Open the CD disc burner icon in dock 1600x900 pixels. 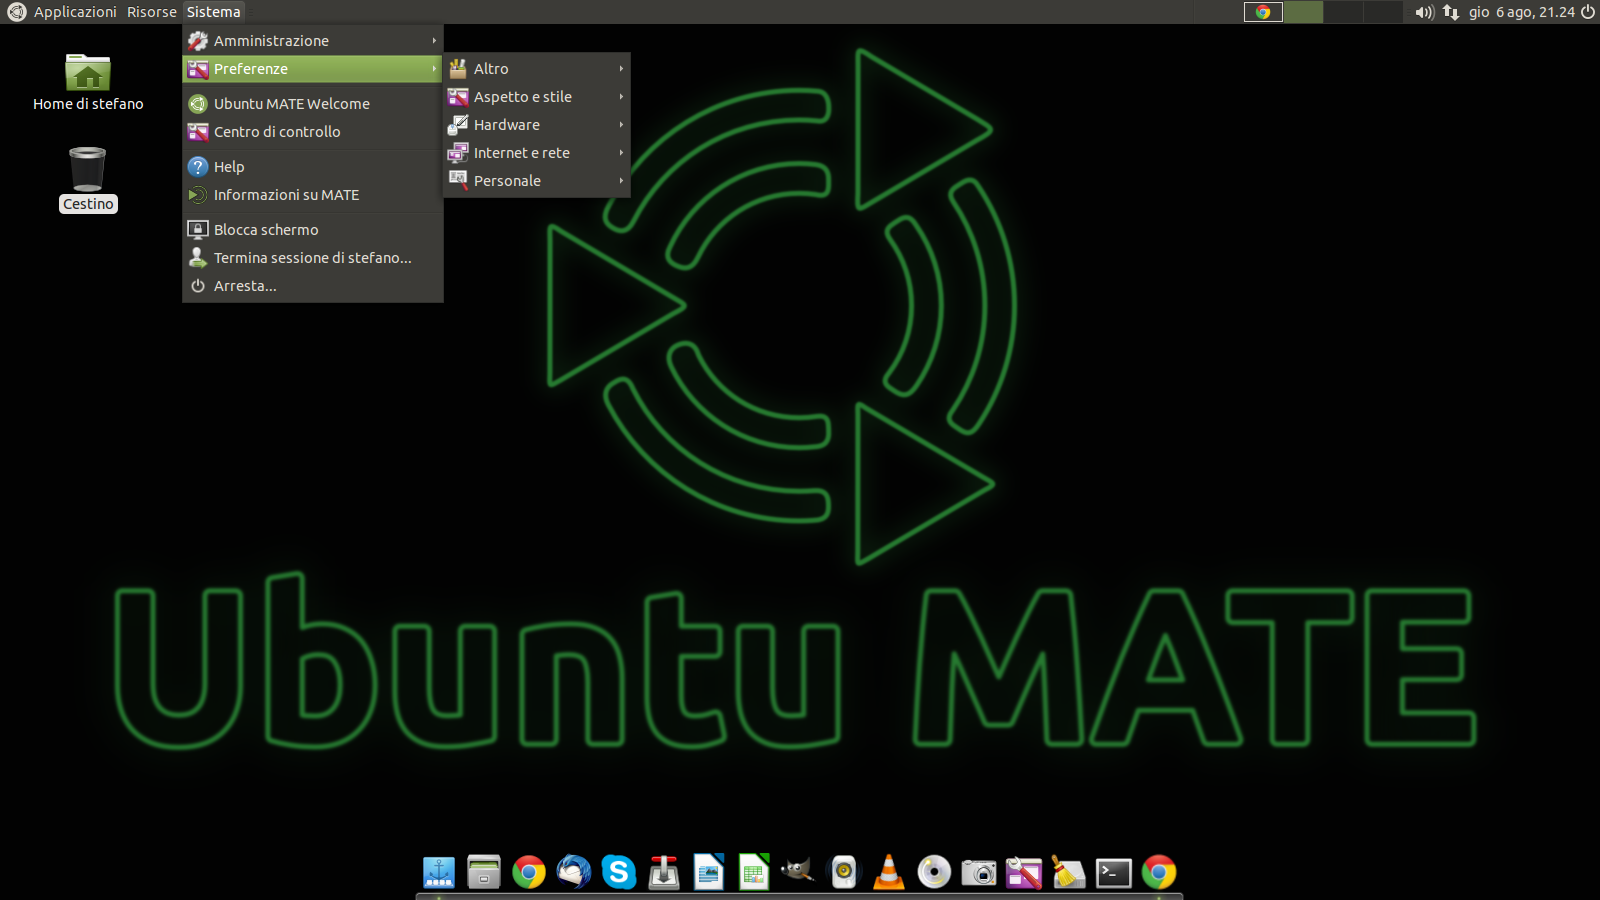[934, 872]
